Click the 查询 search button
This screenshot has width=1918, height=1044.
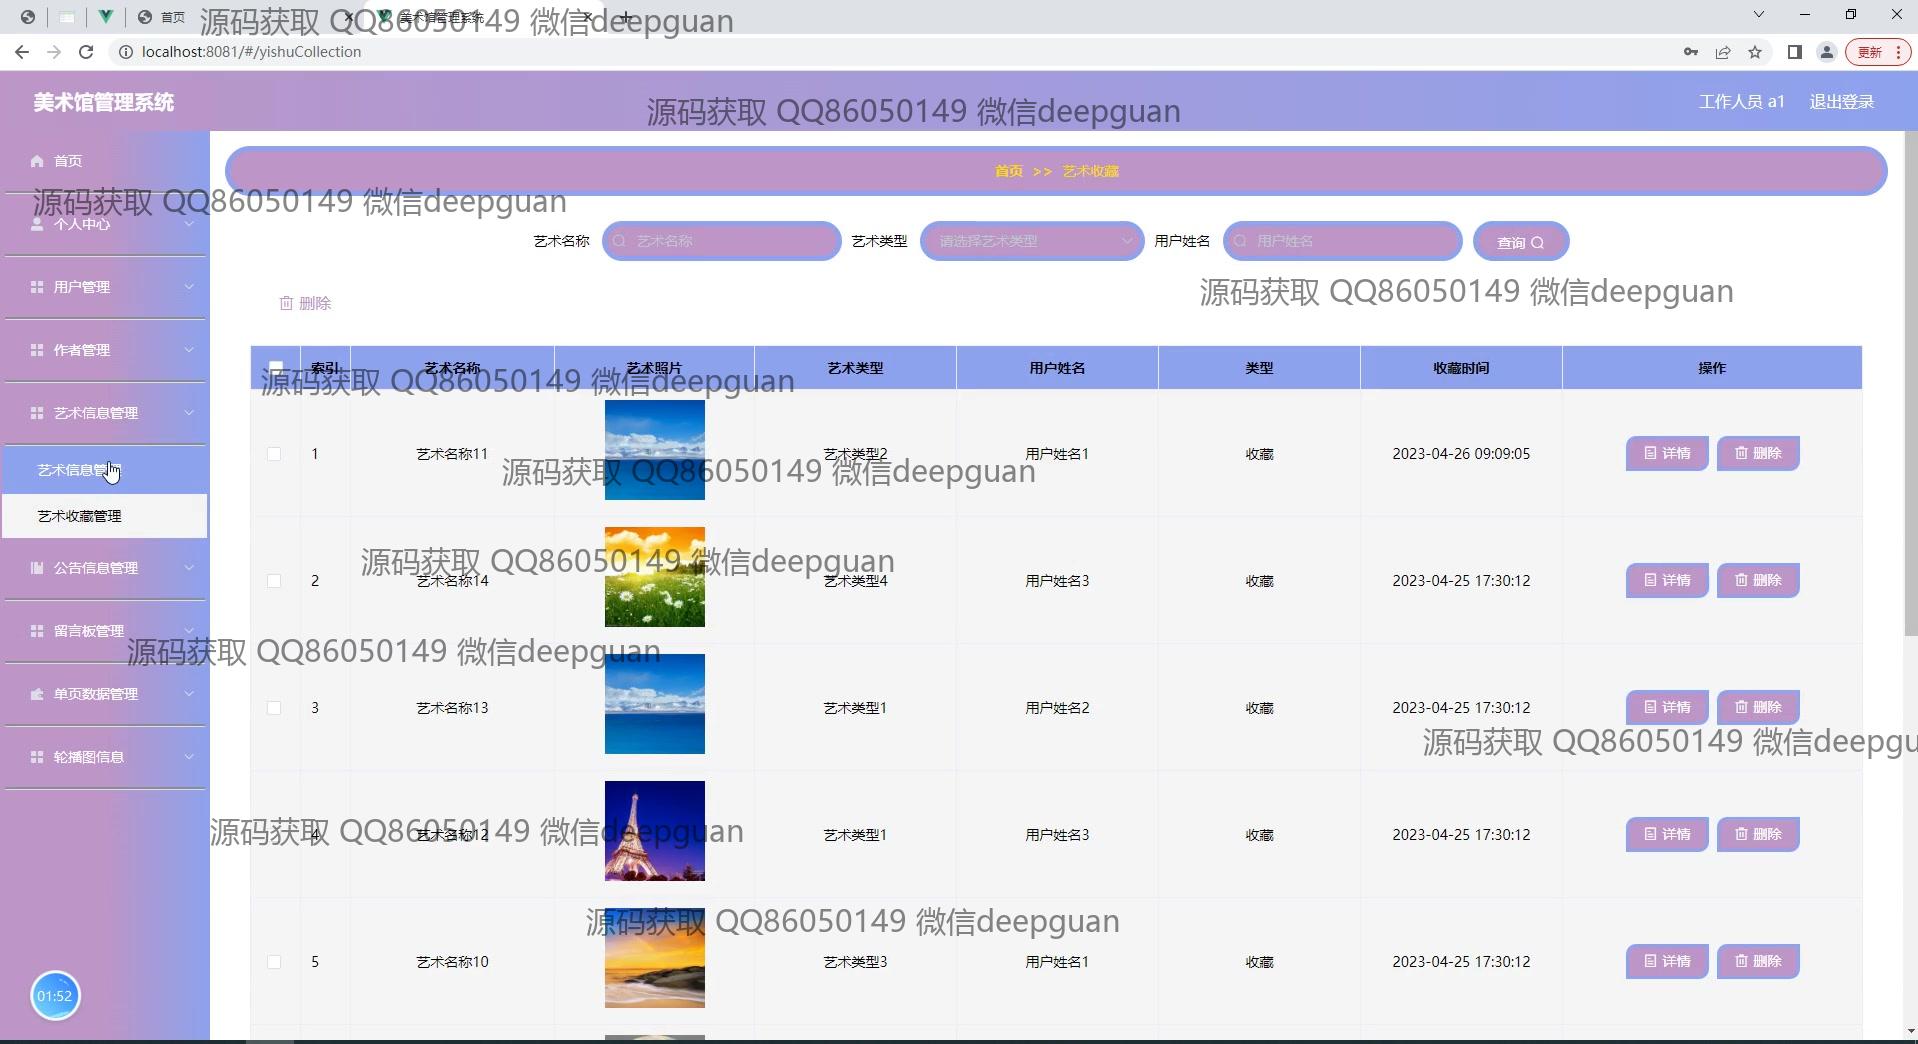pos(1520,242)
